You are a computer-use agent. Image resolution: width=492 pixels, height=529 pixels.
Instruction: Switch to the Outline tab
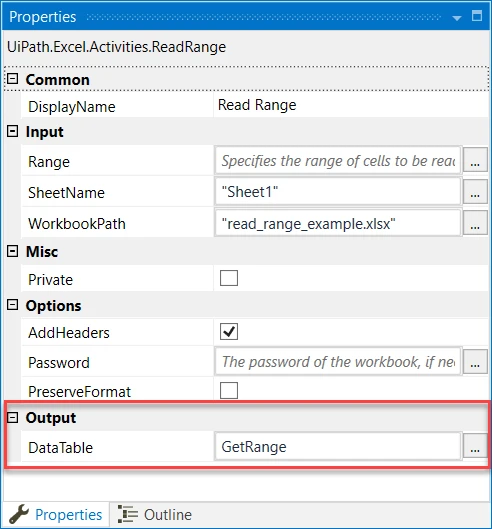click(x=155, y=515)
